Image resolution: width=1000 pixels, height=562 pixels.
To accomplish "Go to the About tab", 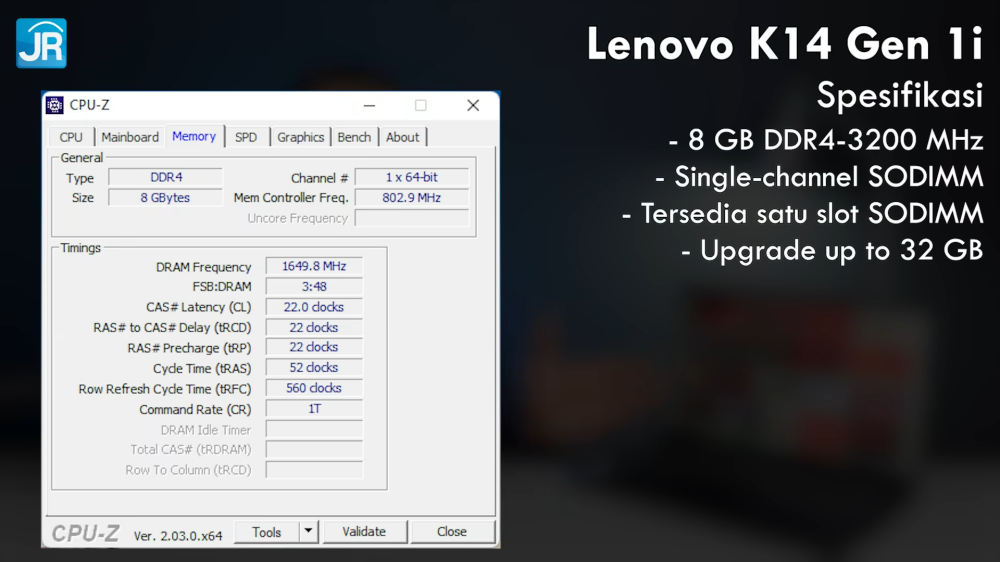I will (402, 137).
